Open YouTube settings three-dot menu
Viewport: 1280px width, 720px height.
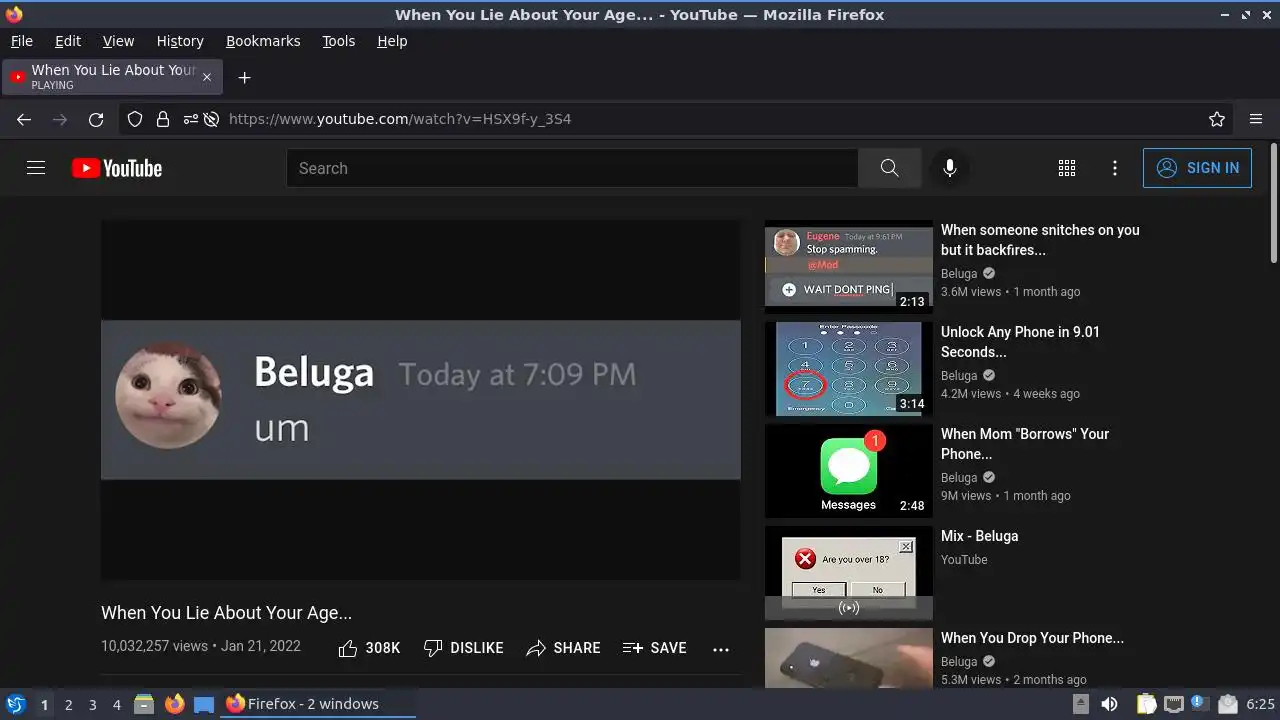(x=1115, y=168)
